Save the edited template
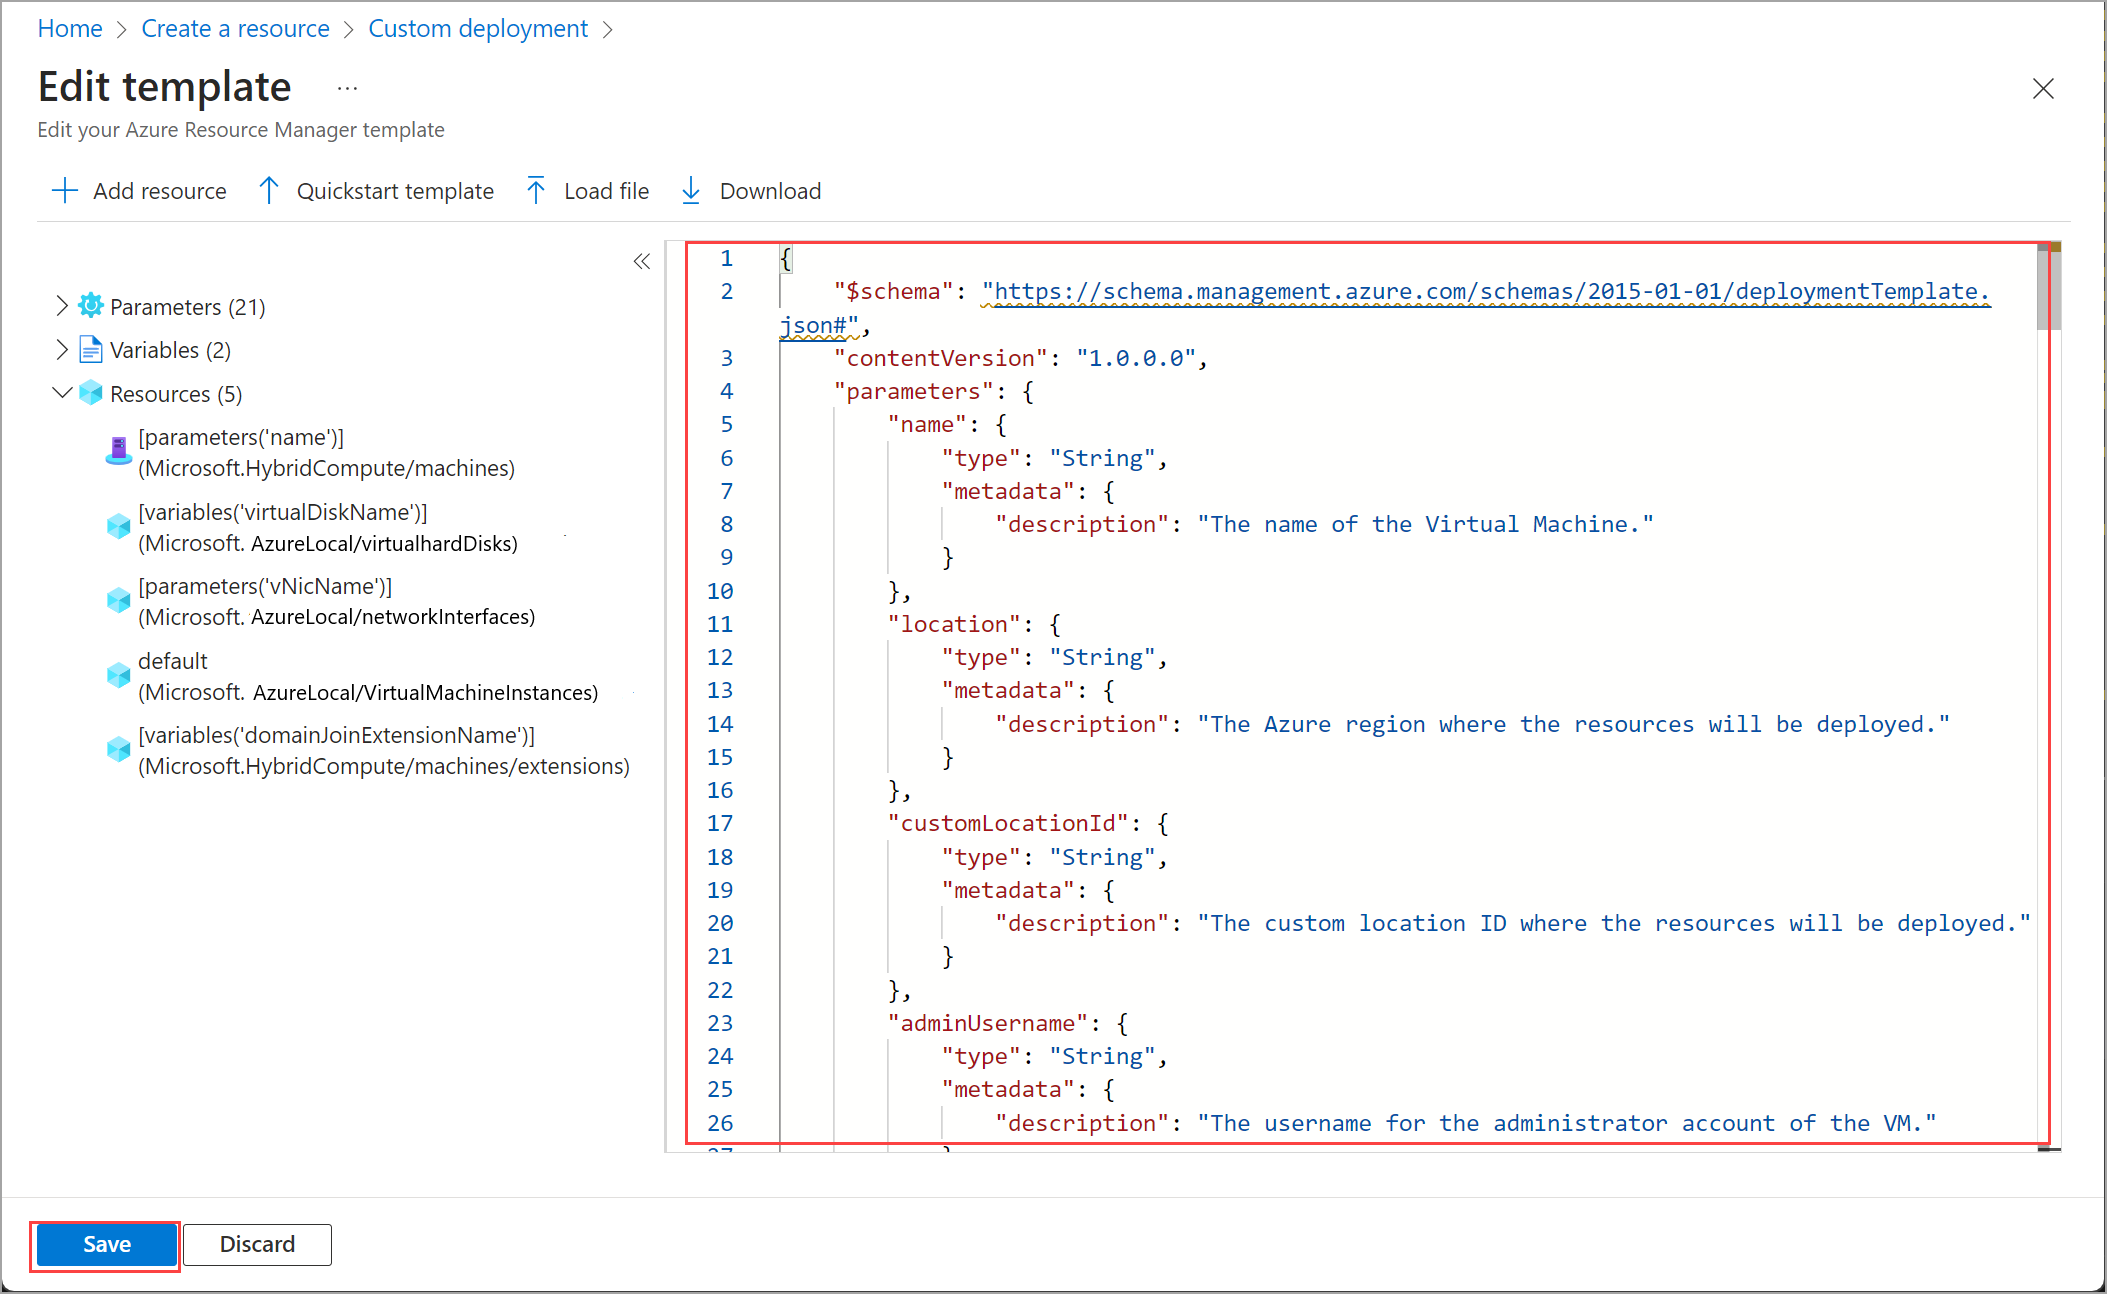The width and height of the screenshot is (2107, 1294). (x=105, y=1244)
